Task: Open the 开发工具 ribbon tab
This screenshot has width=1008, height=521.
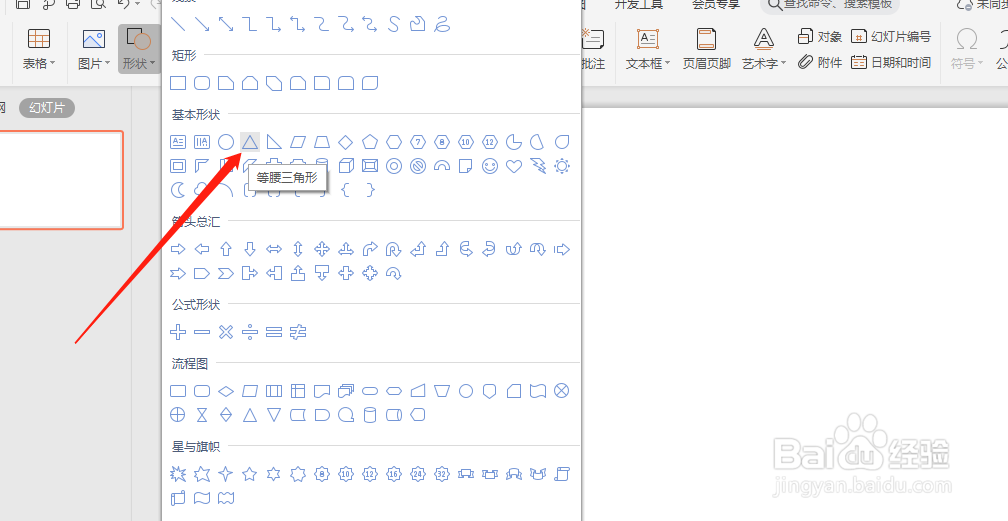Action: pos(638,4)
